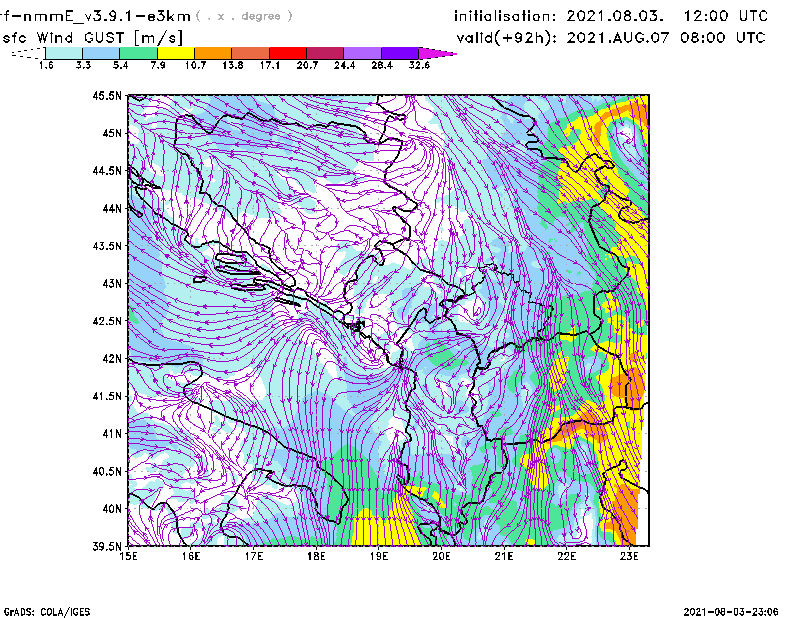Click the '40.5N' latitude label
800x618 pixels.
click(x=107, y=472)
